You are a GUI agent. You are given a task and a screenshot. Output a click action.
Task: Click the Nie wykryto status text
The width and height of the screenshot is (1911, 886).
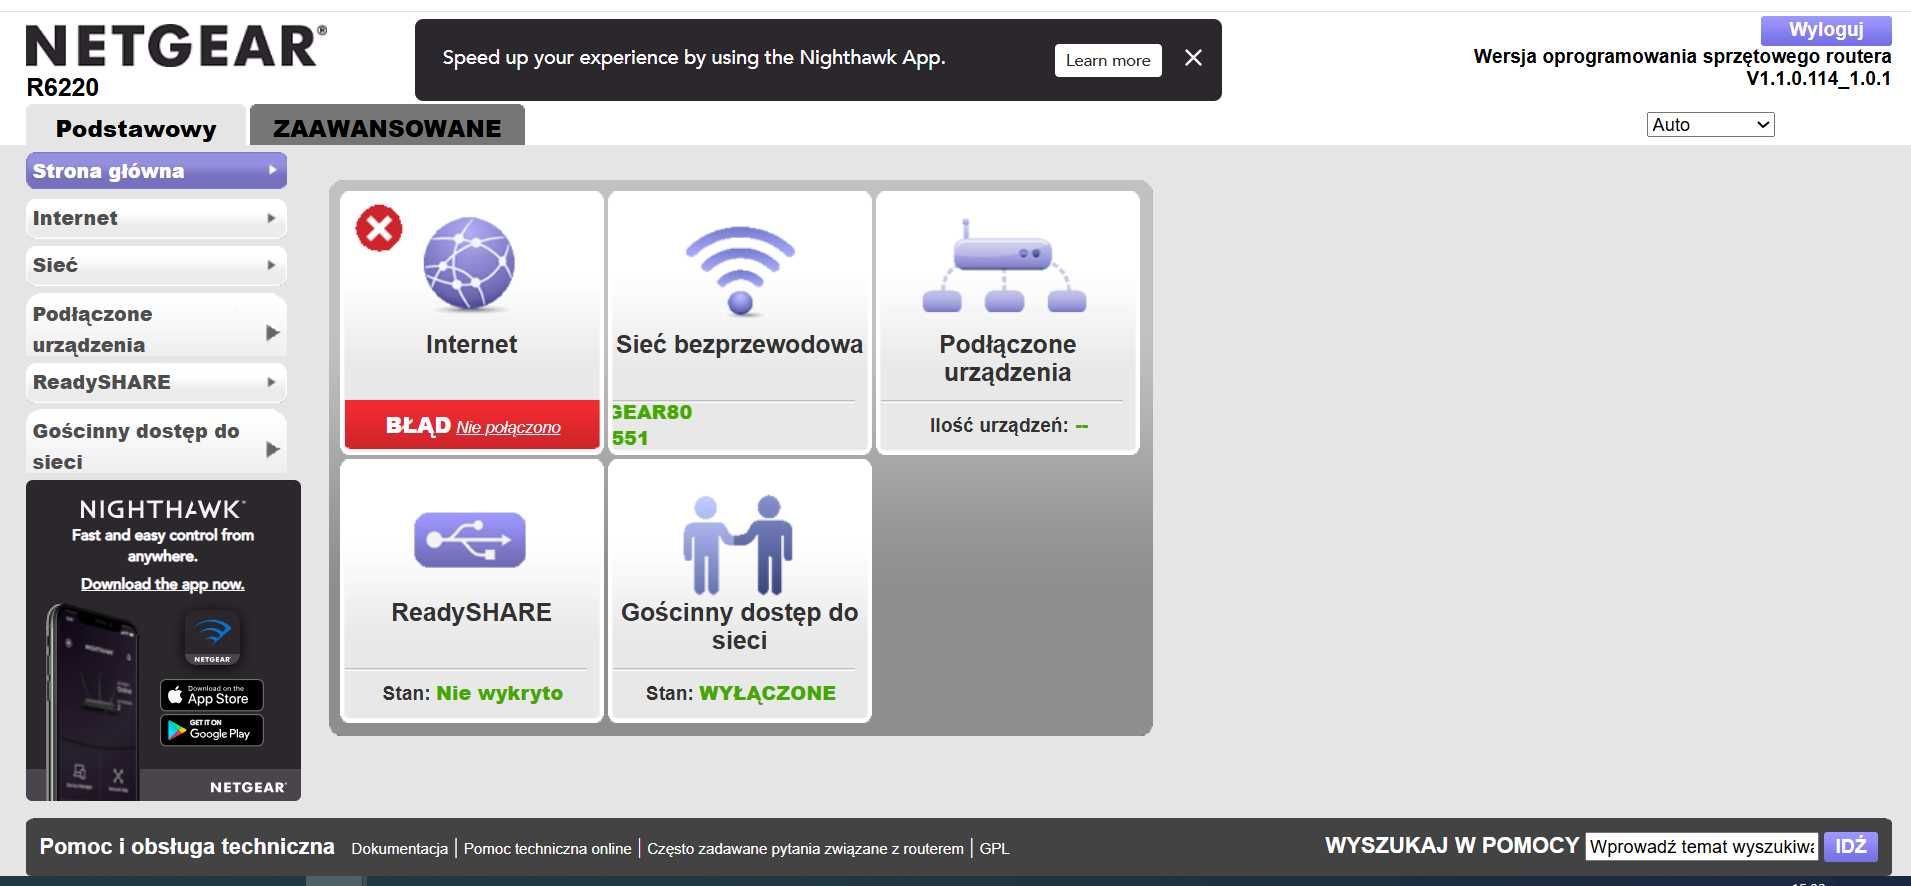point(500,693)
